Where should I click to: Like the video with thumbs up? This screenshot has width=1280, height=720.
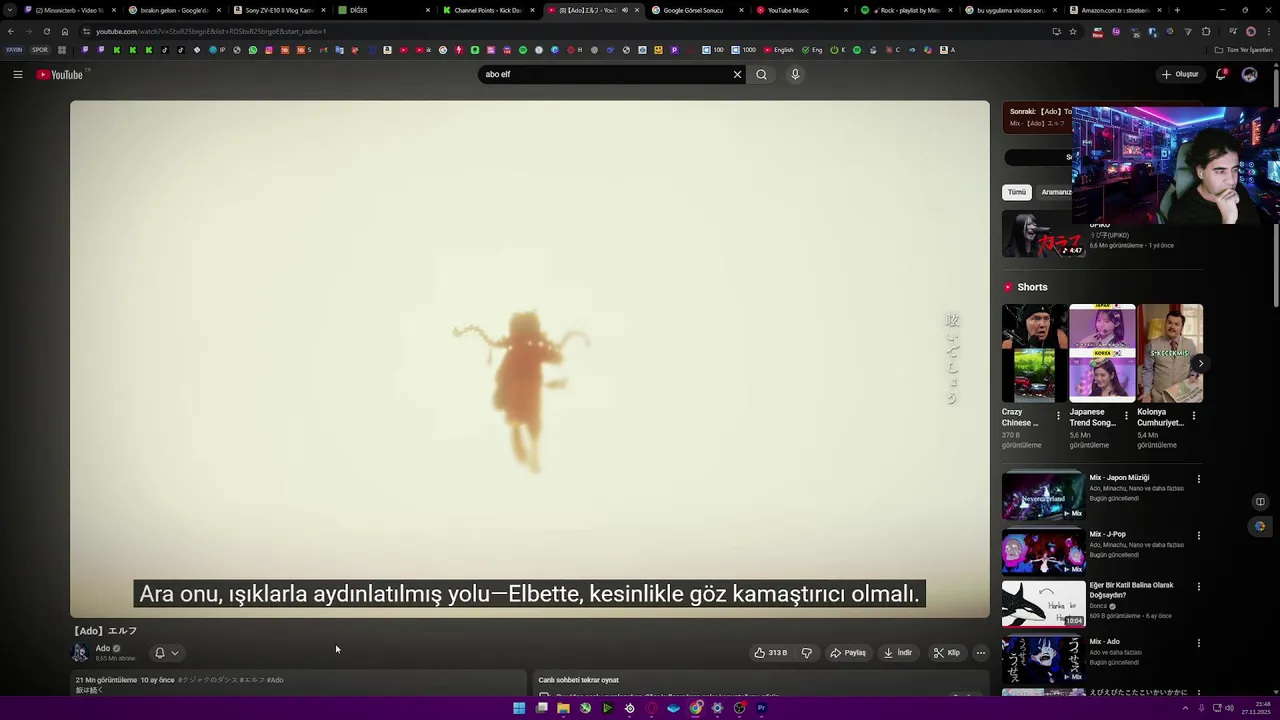pyautogui.click(x=771, y=653)
